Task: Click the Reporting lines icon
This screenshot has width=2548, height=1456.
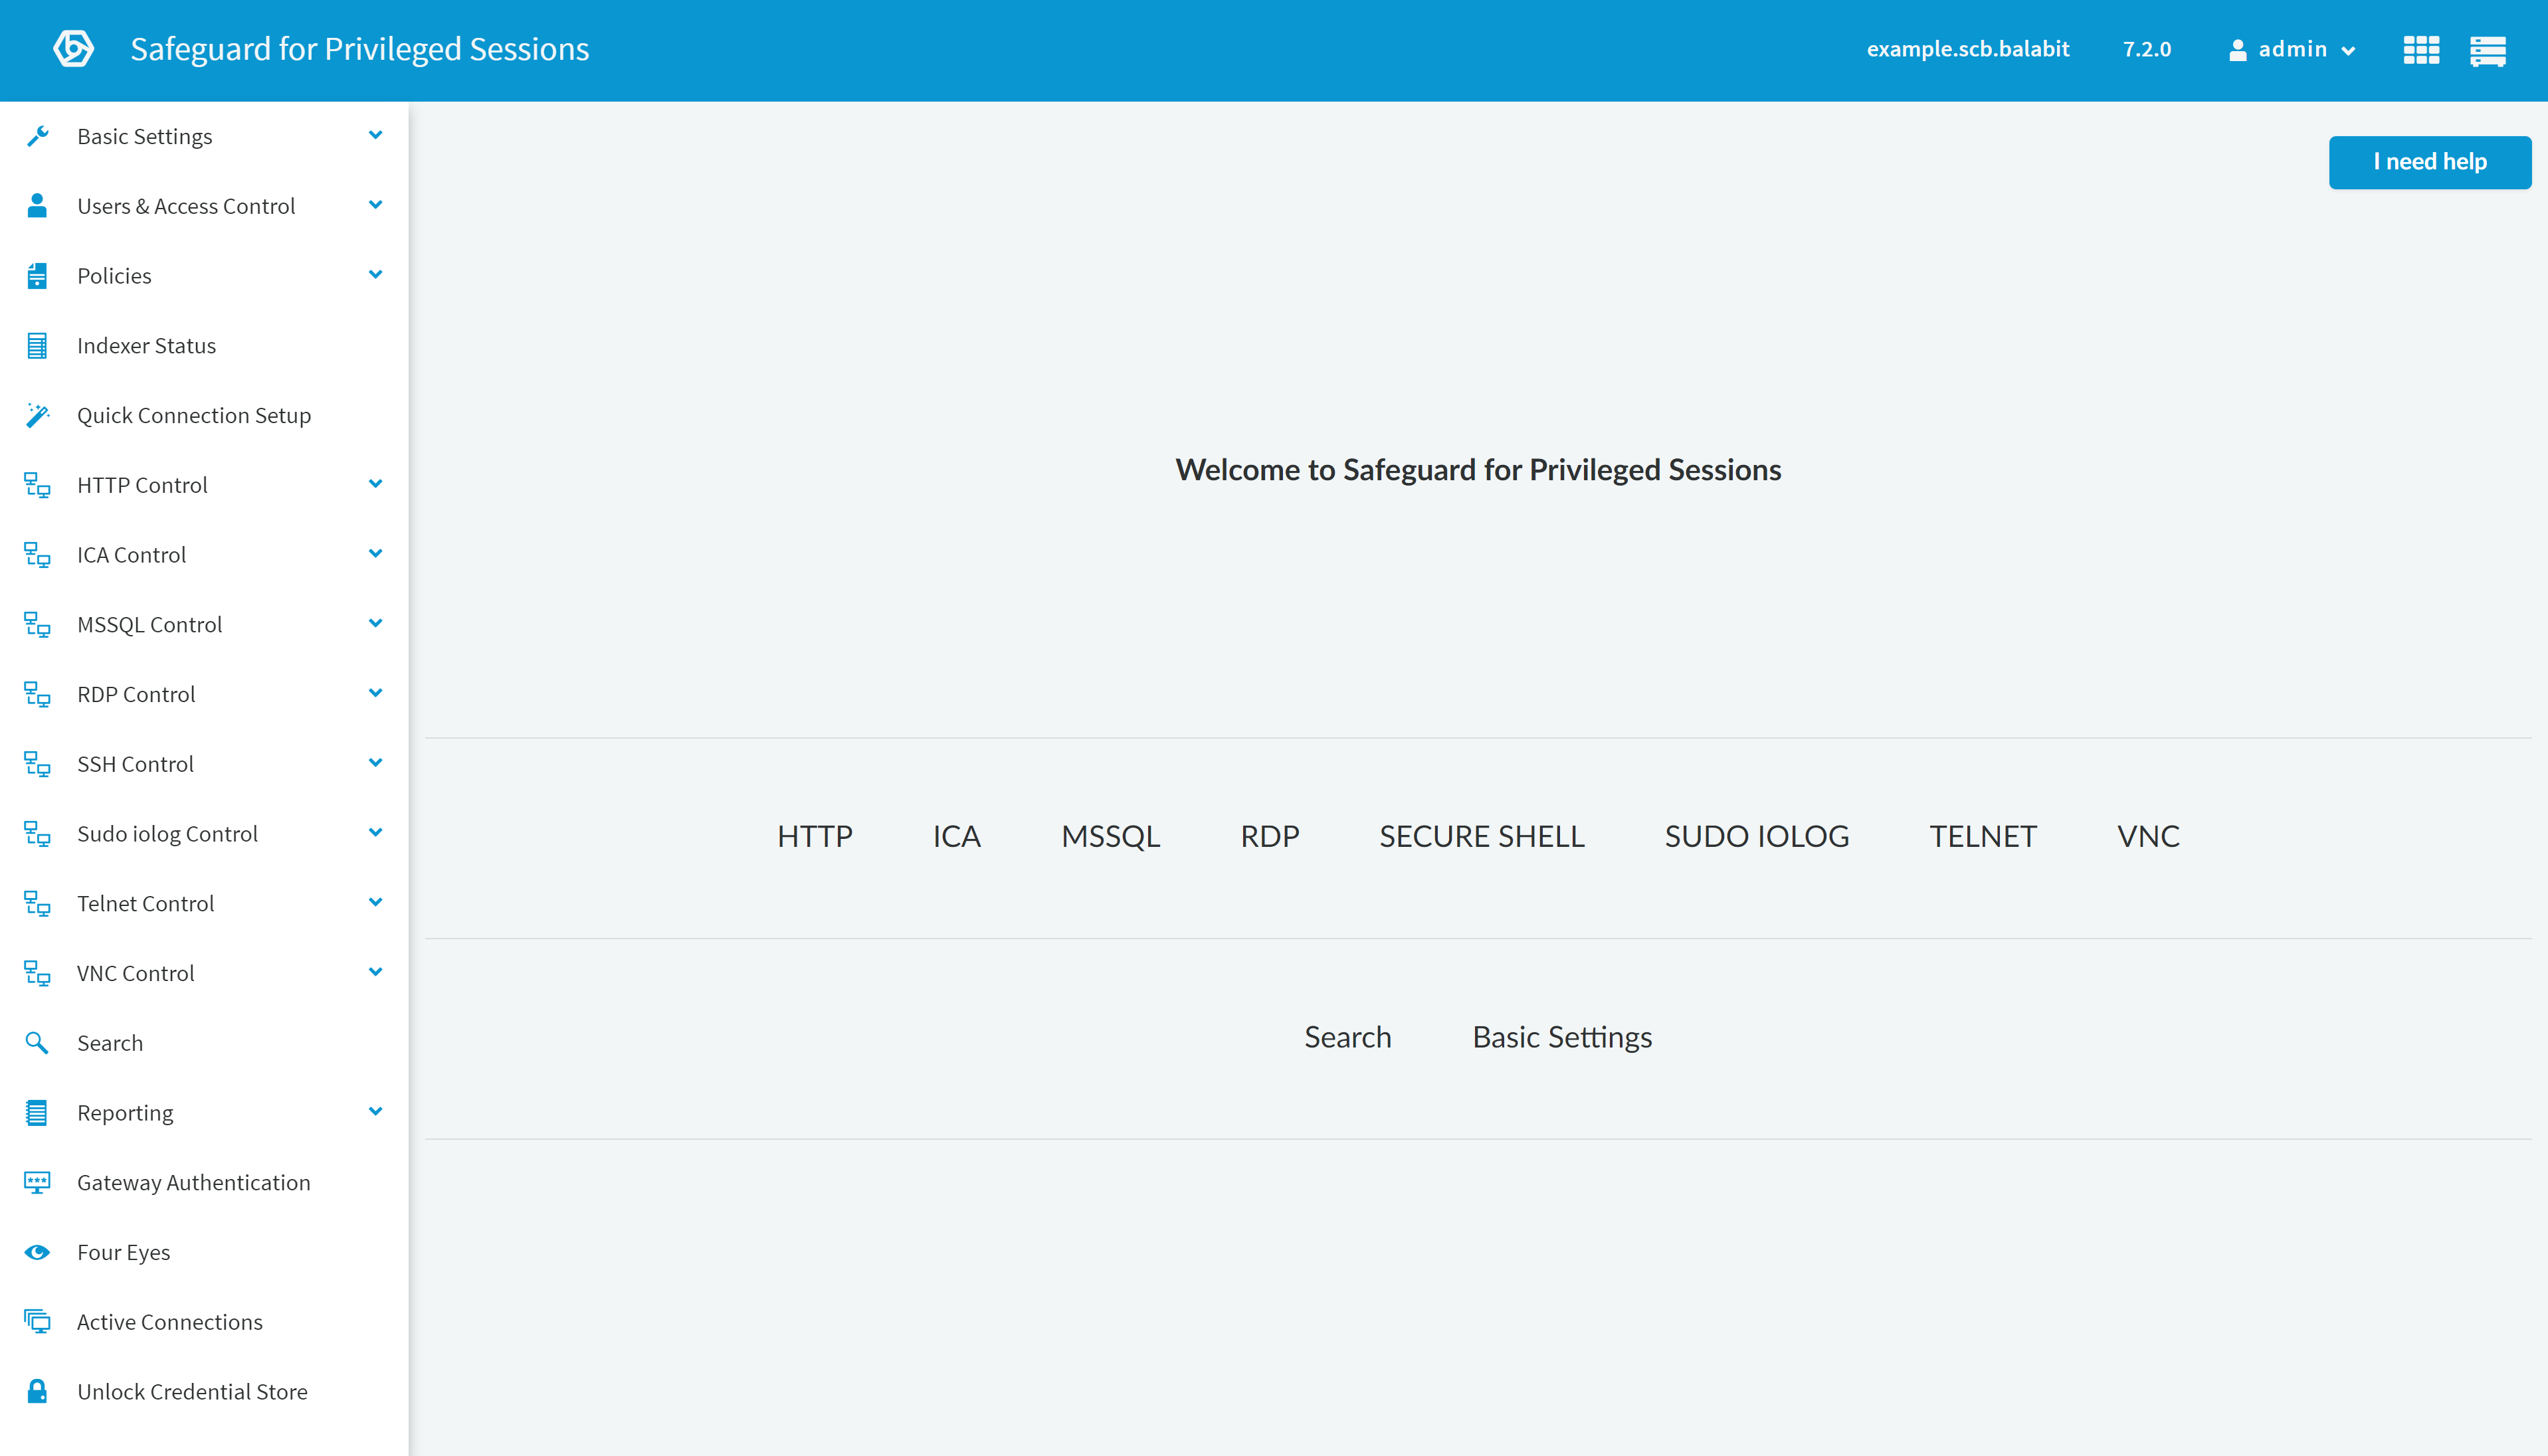Action: tap(37, 1113)
